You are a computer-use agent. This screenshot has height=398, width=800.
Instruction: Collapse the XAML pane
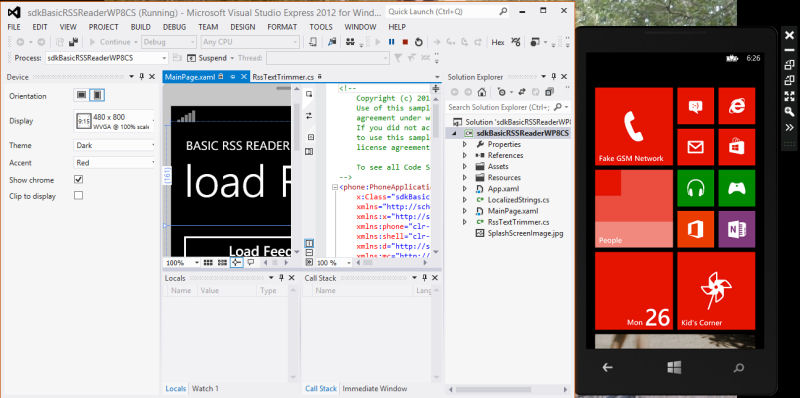click(x=309, y=262)
